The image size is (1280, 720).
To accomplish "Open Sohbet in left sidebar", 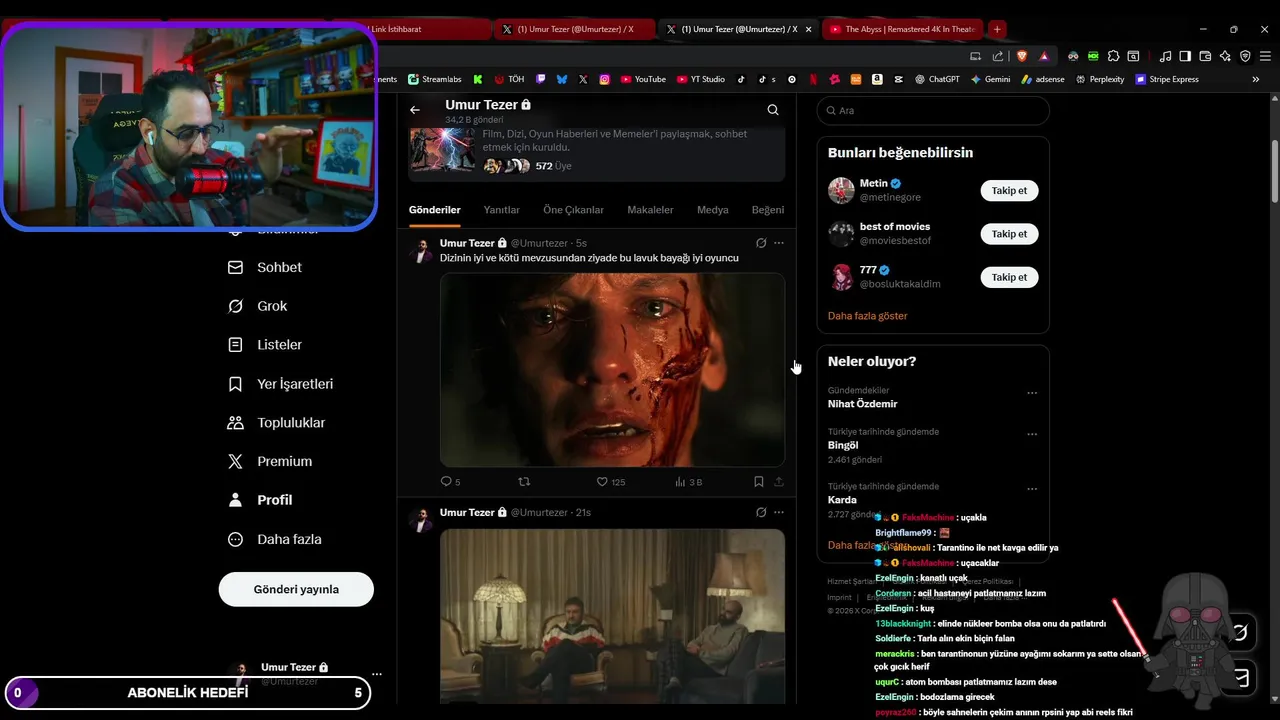I will point(265,267).
